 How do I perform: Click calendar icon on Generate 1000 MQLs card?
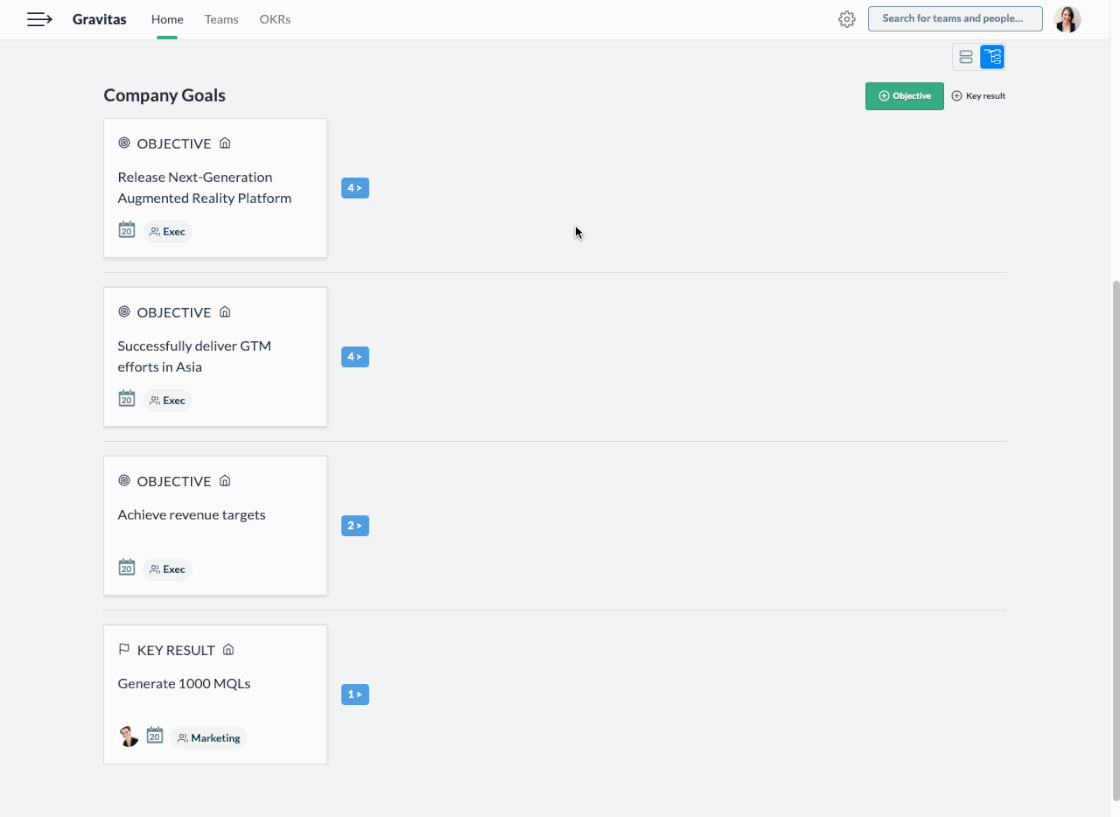pyautogui.click(x=155, y=736)
